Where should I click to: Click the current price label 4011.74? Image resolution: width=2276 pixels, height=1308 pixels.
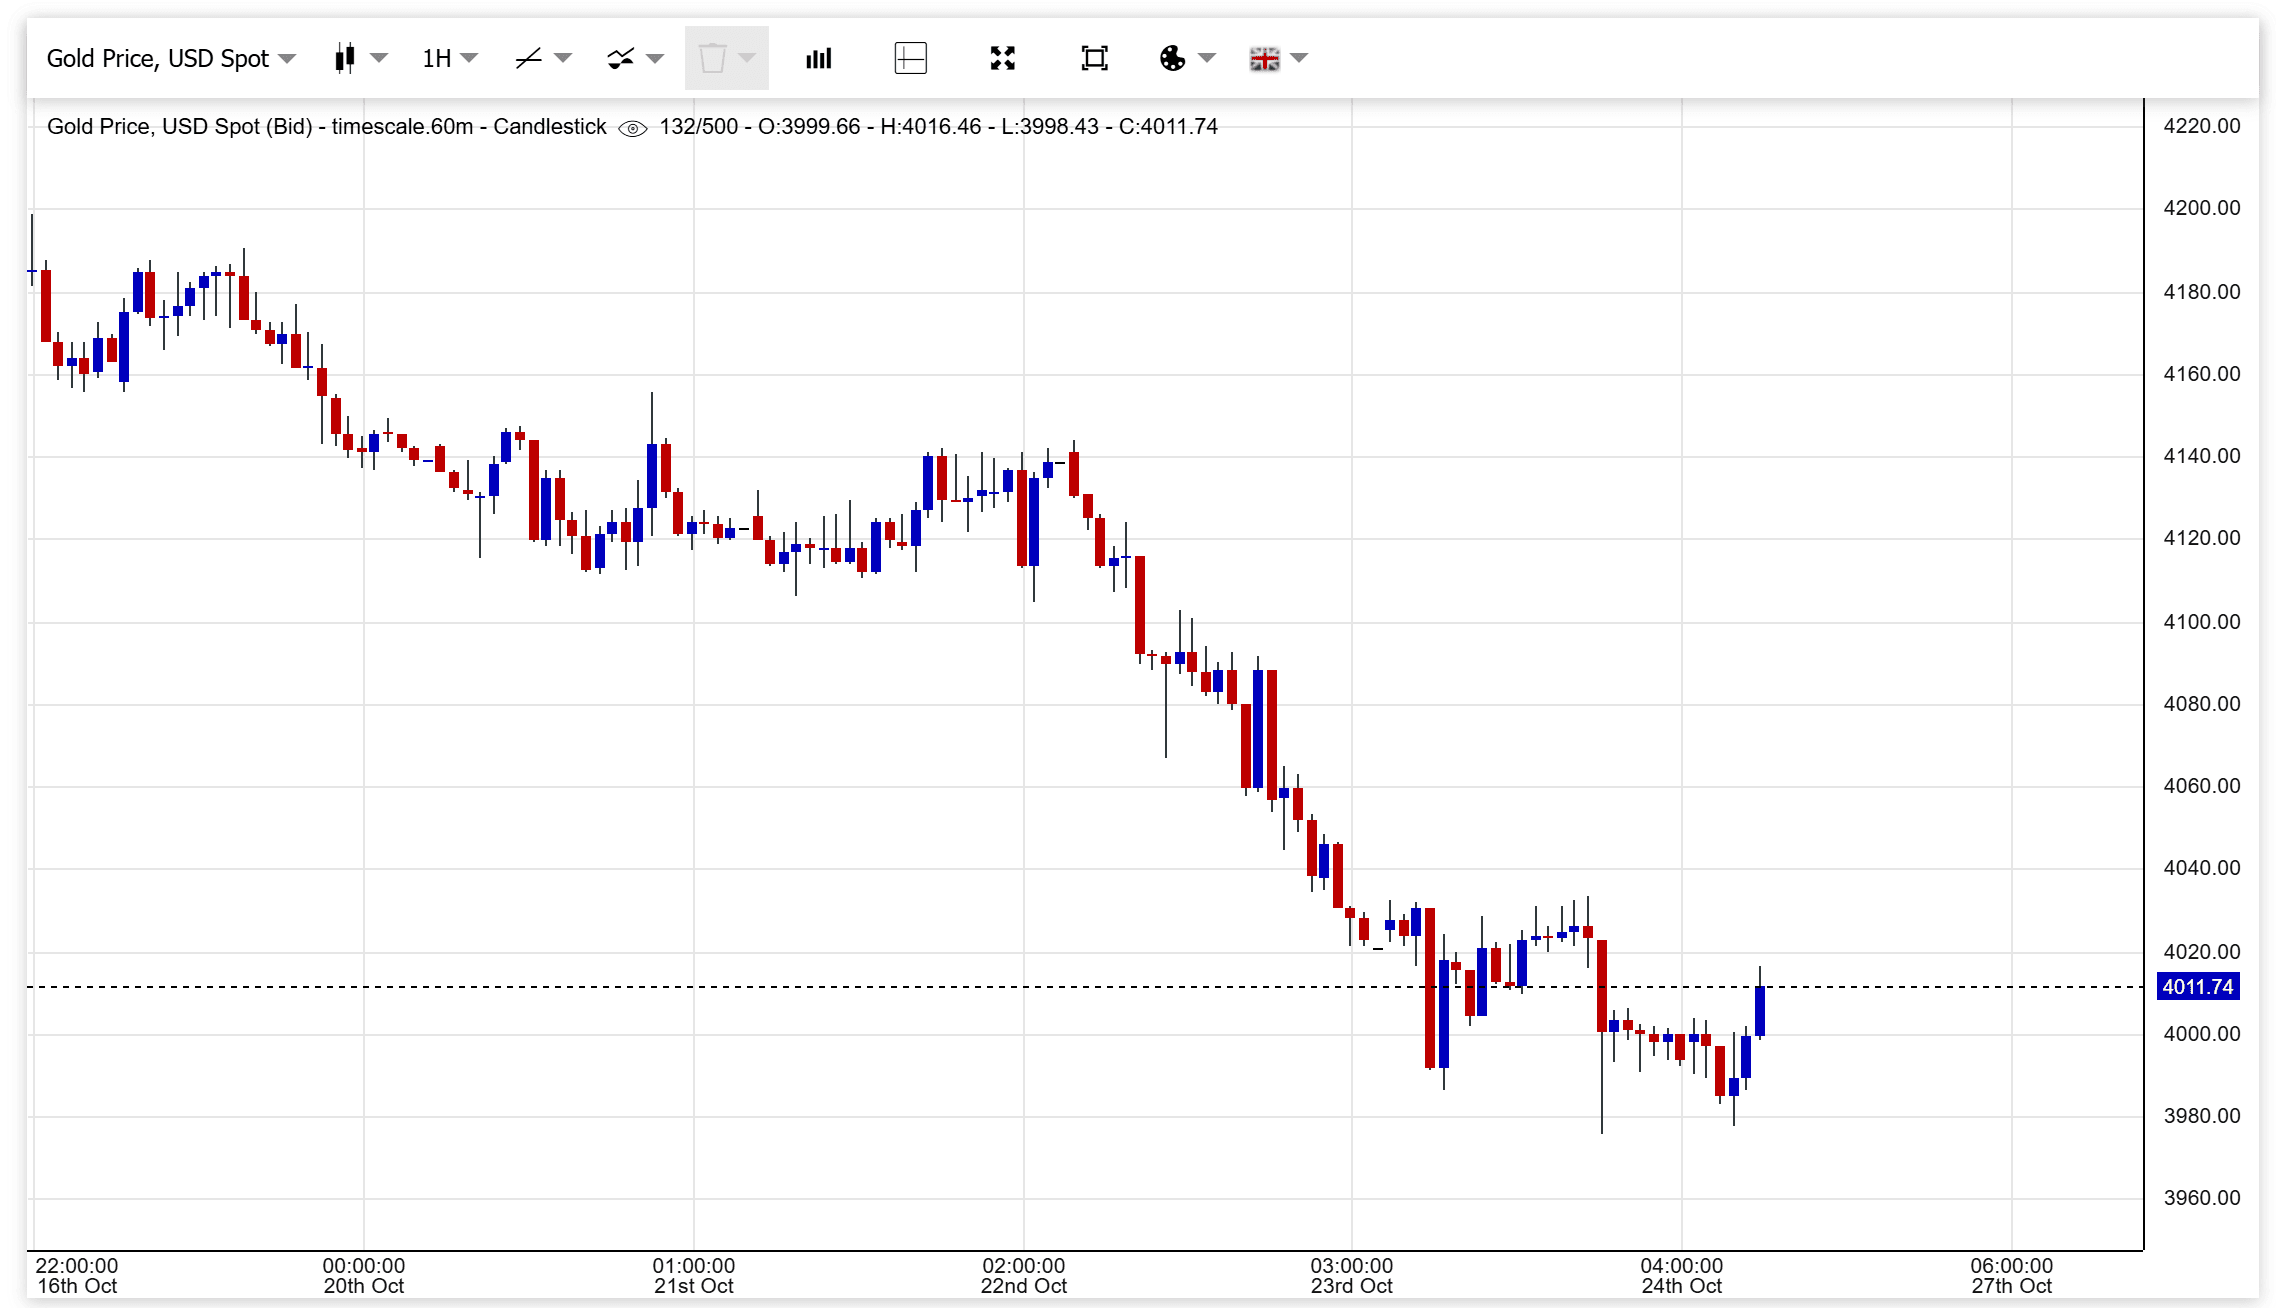pos(2198,987)
